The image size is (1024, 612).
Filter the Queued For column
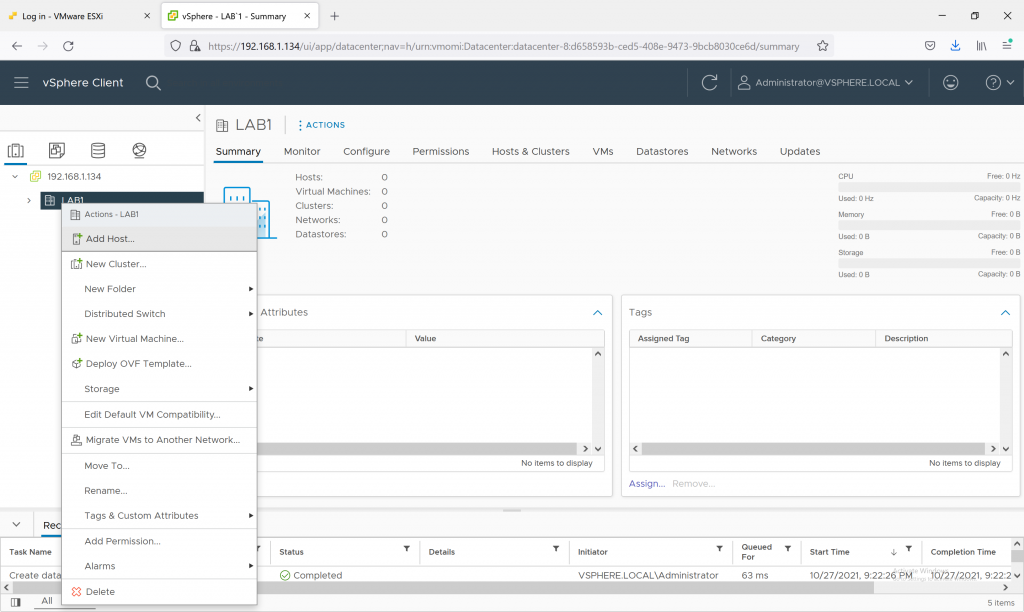point(788,549)
